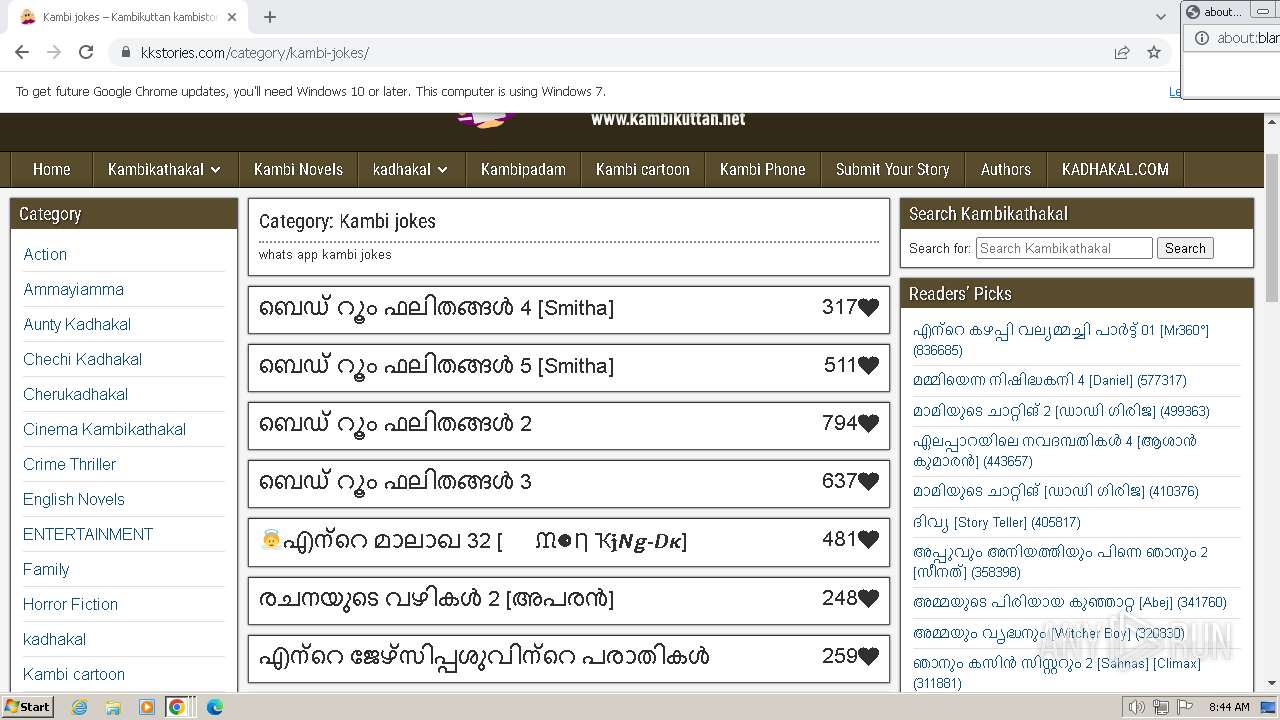This screenshot has width=1280, height=720.
Task: Click the address bar URL
Action: click(255, 53)
